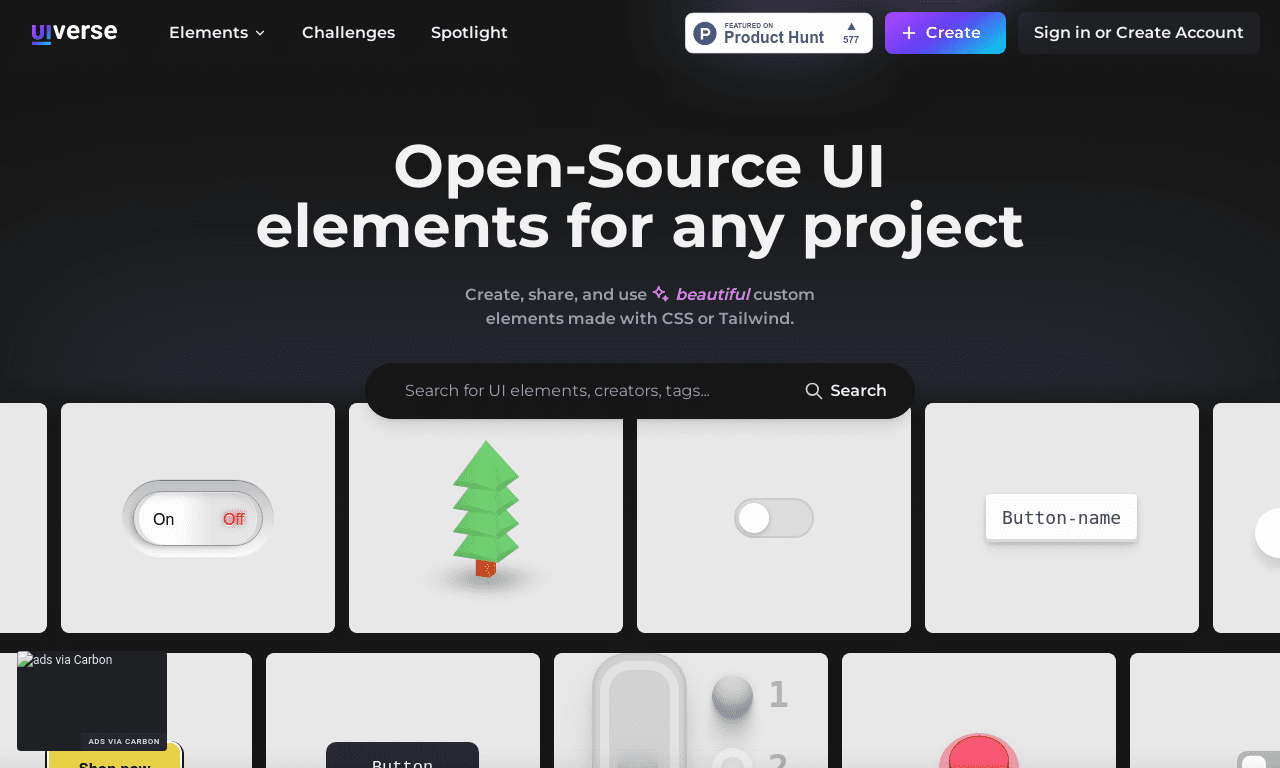This screenshot has height=768, width=1280.
Task: Expand the Elements dropdown chevron
Action: (x=260, y=33)
